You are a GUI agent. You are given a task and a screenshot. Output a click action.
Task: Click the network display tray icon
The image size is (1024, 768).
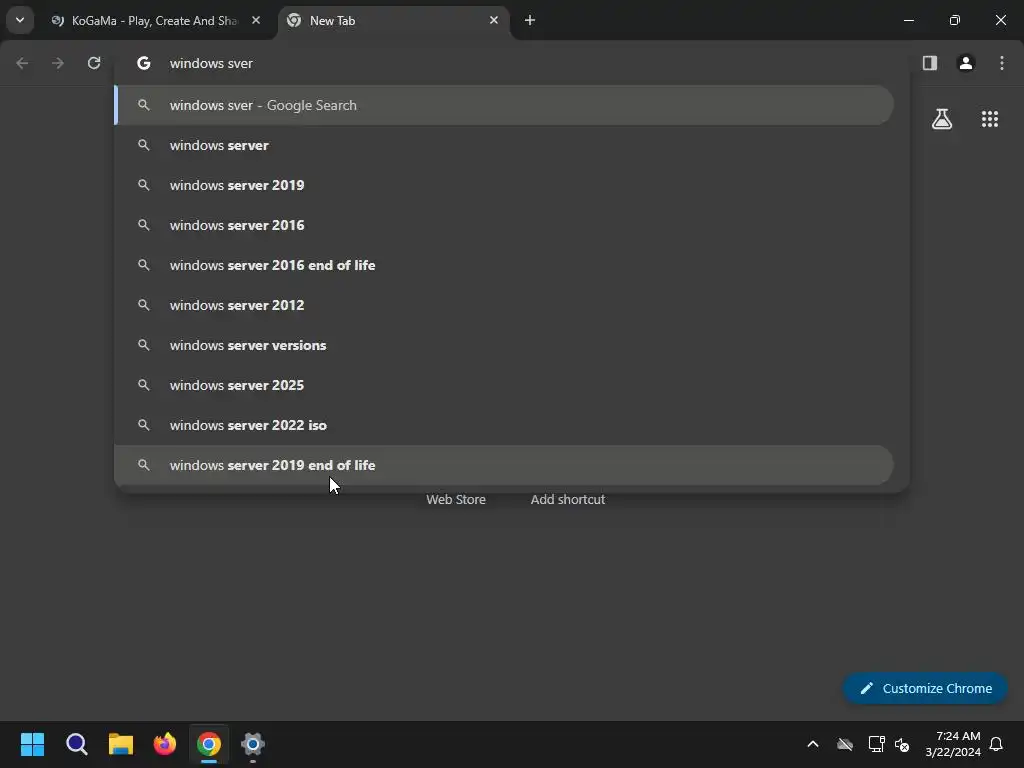pyautogui.click(x=876, y=744)
